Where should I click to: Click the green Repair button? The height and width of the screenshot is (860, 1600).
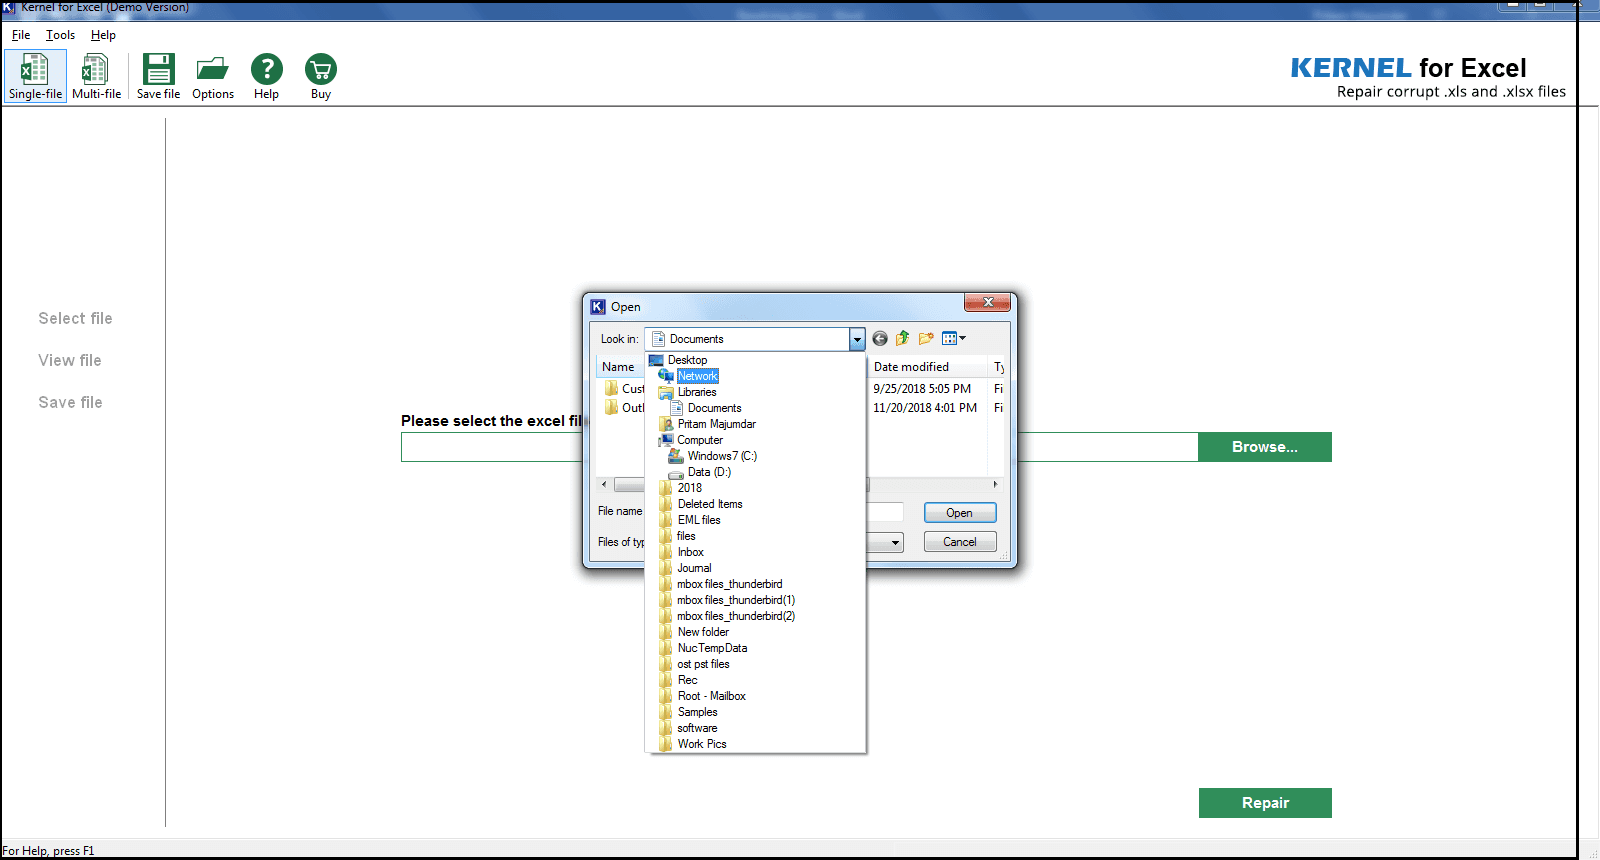click(1265, 803)
